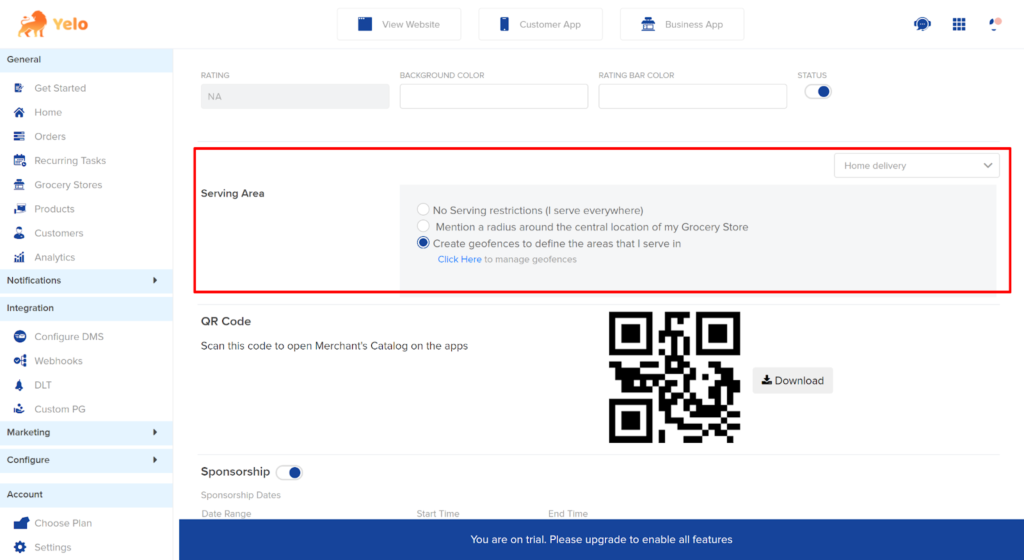Click the Webhooks icon in sidebar

(x=20, y=361)
